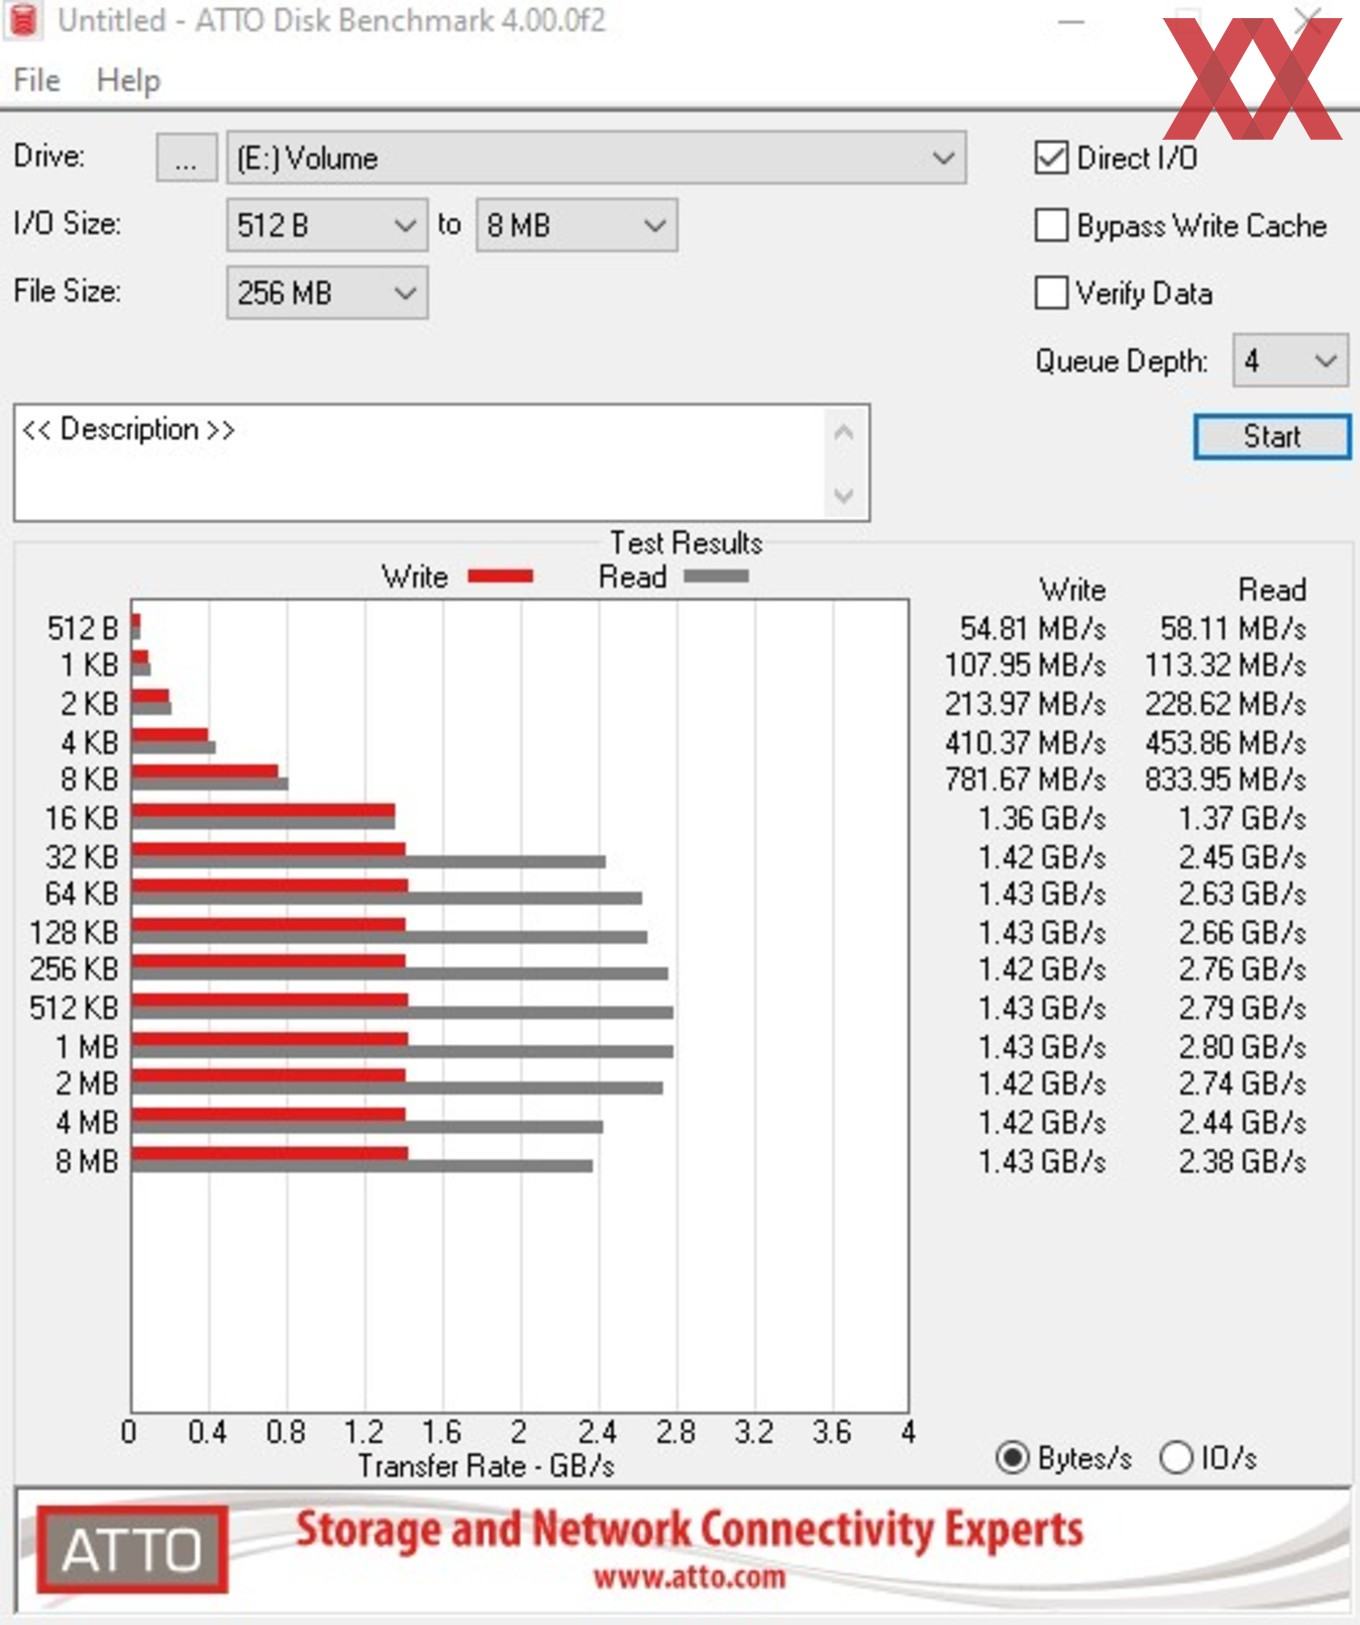The image size is (1360, 1625).
Task: Enable the Verify Data checkbox
Action: pyautogui.click(x=1051, y=293)
